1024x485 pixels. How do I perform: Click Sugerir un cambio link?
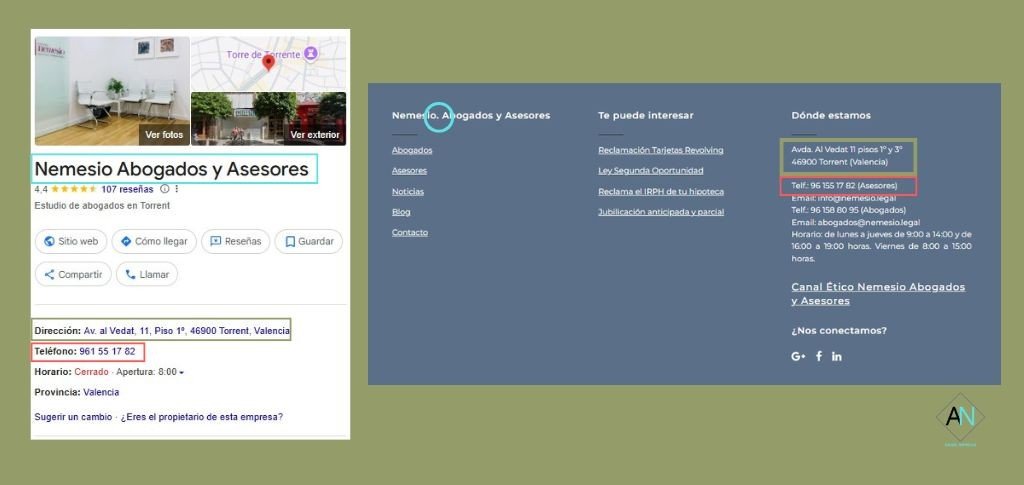pyautogui.click(x=73, y=417)
